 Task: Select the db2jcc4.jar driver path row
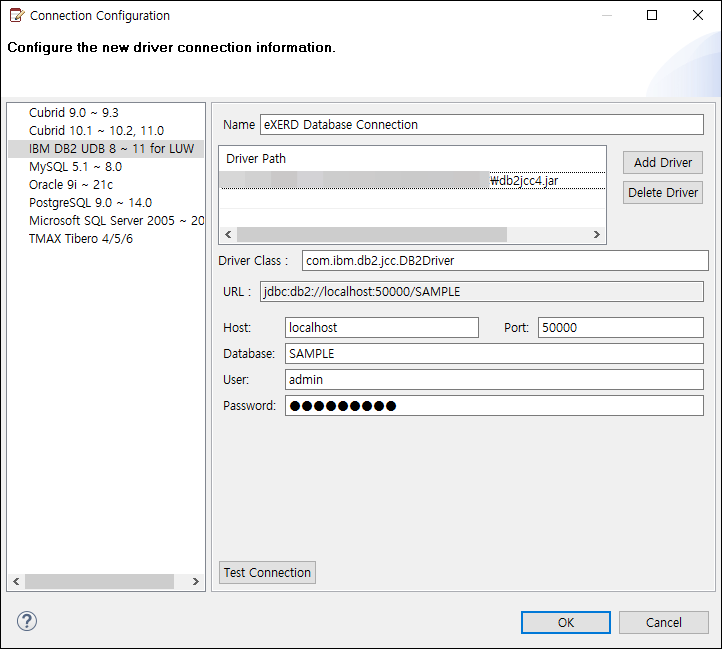(413, 181)
